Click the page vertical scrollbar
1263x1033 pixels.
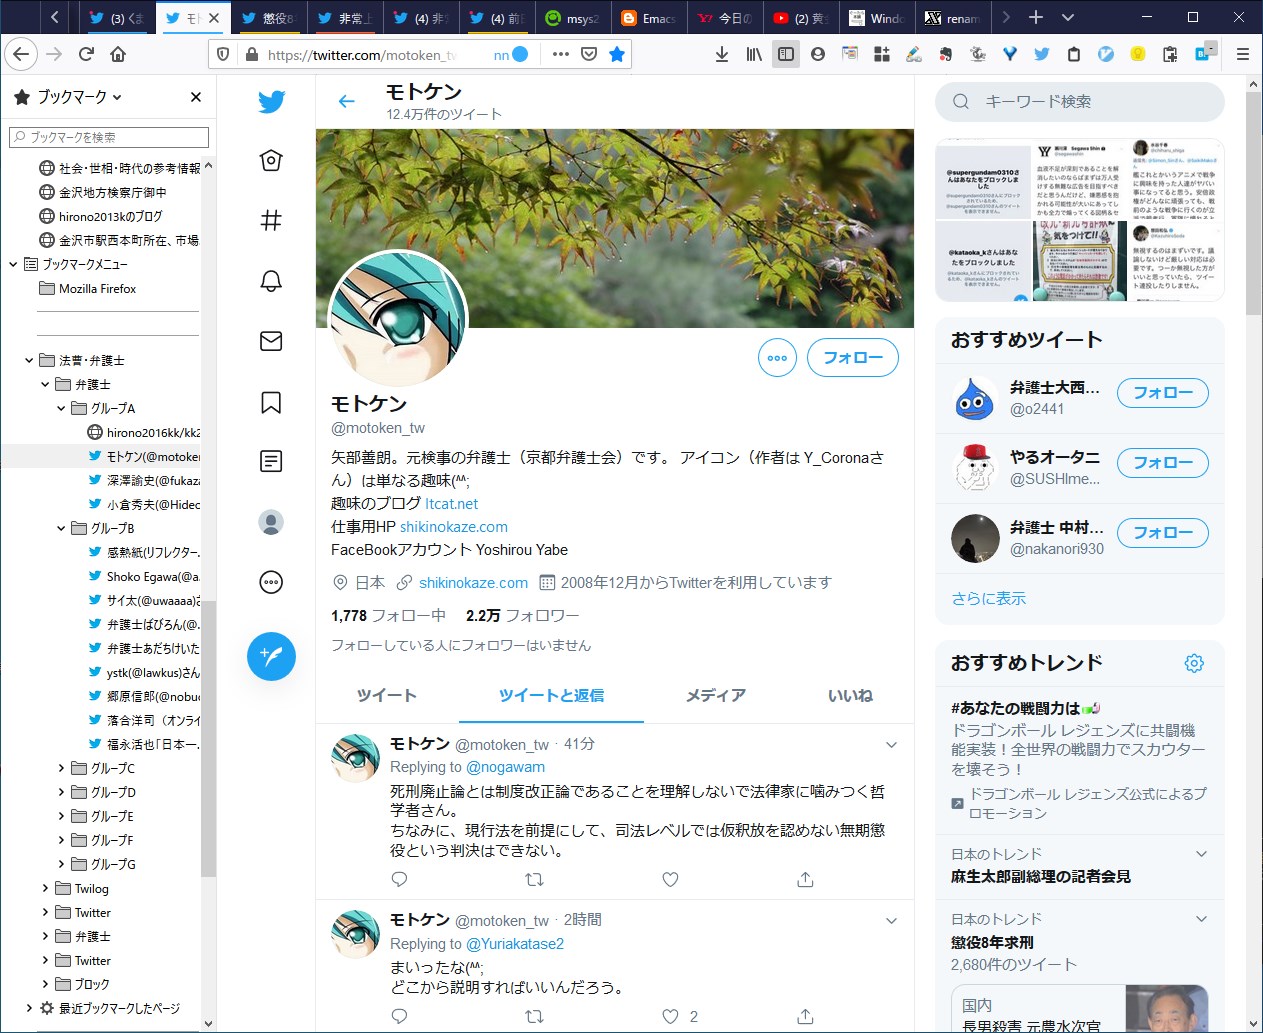click(x=1254, y=203)
